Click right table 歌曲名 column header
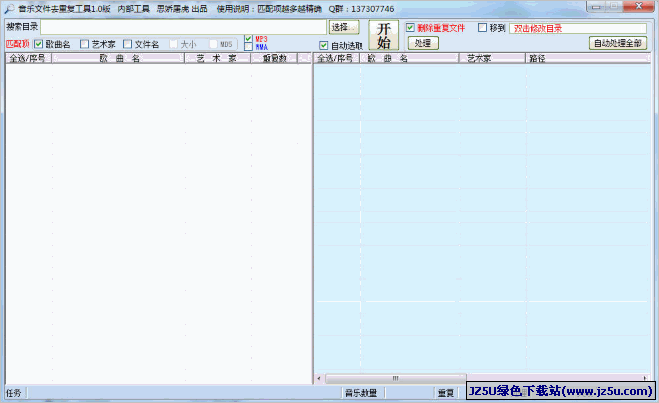 (409, 58)
